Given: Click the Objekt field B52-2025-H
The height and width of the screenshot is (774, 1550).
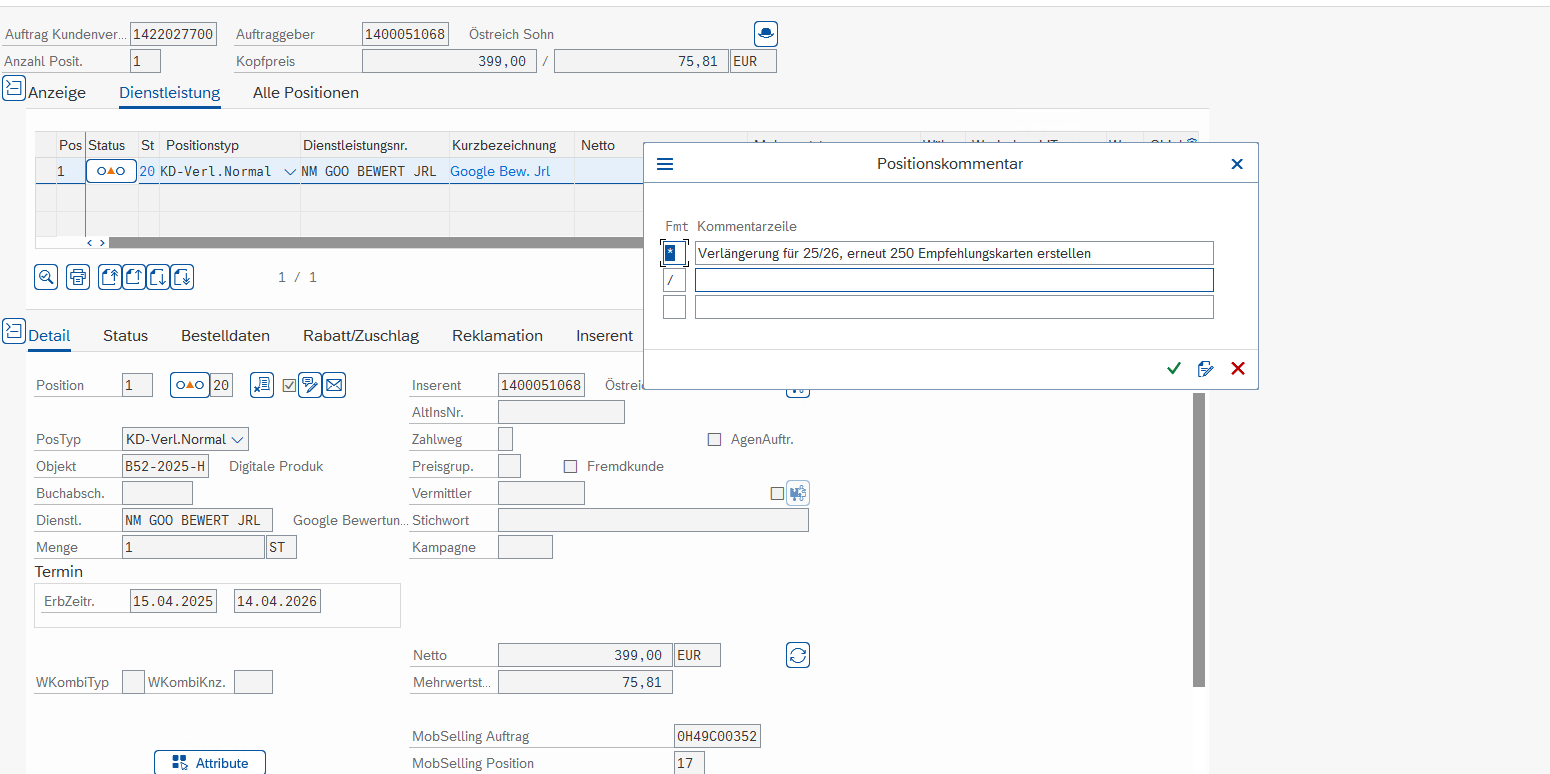Looking at the screenshot, I should (166, 466).
